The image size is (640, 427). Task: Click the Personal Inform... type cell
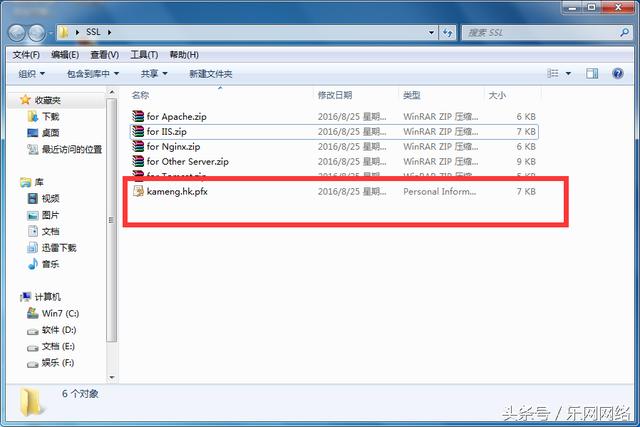[440, 191]
